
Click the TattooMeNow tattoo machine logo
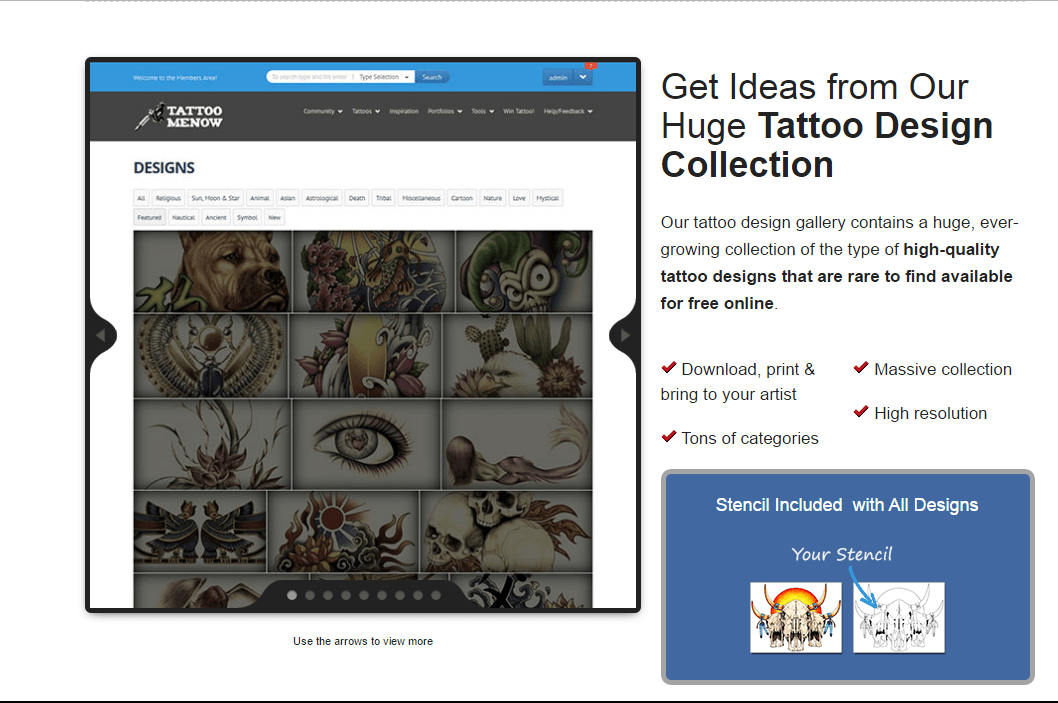180,117
